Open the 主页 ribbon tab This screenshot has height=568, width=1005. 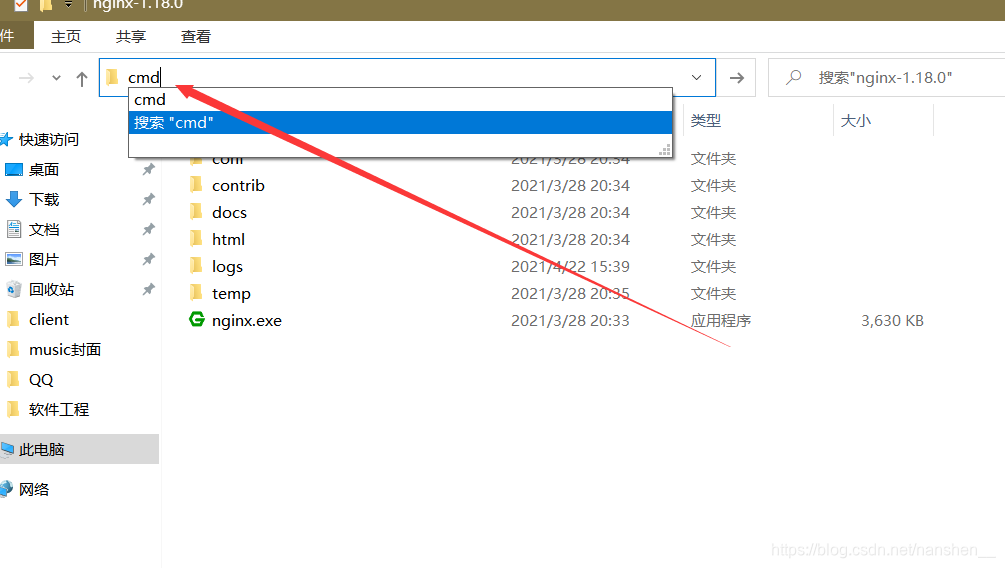point(66,37)
